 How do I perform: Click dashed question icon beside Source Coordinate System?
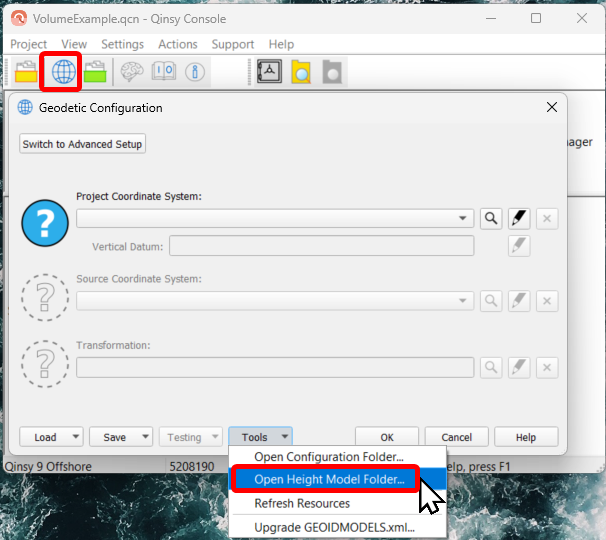click(x=45, y=297)
